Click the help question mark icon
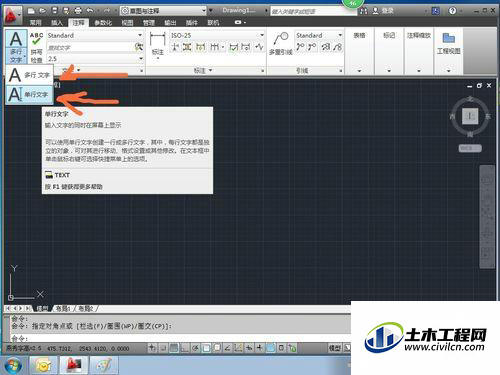Image resolution: width=500 pixels, height=375 pixels. (x=452, y=11)
